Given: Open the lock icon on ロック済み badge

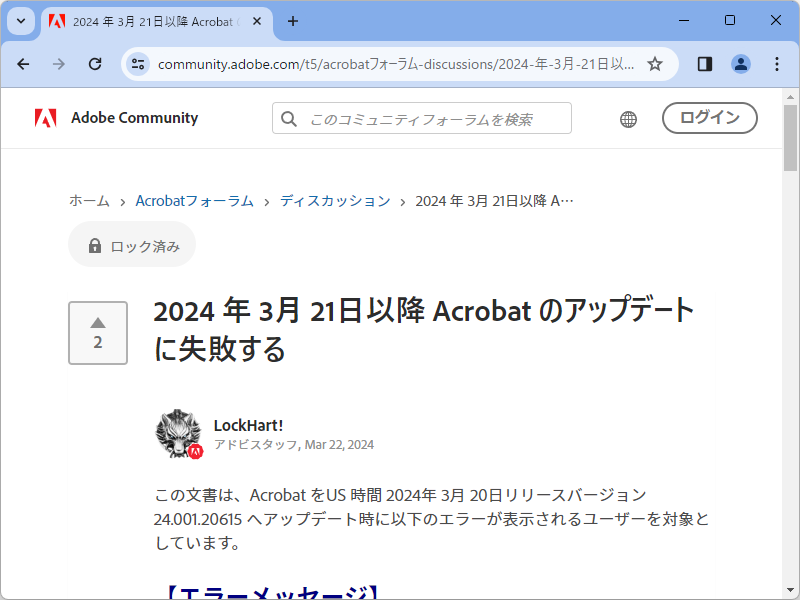Looking at the screenshot, I should pyautogui.click(x=95, y=244).
